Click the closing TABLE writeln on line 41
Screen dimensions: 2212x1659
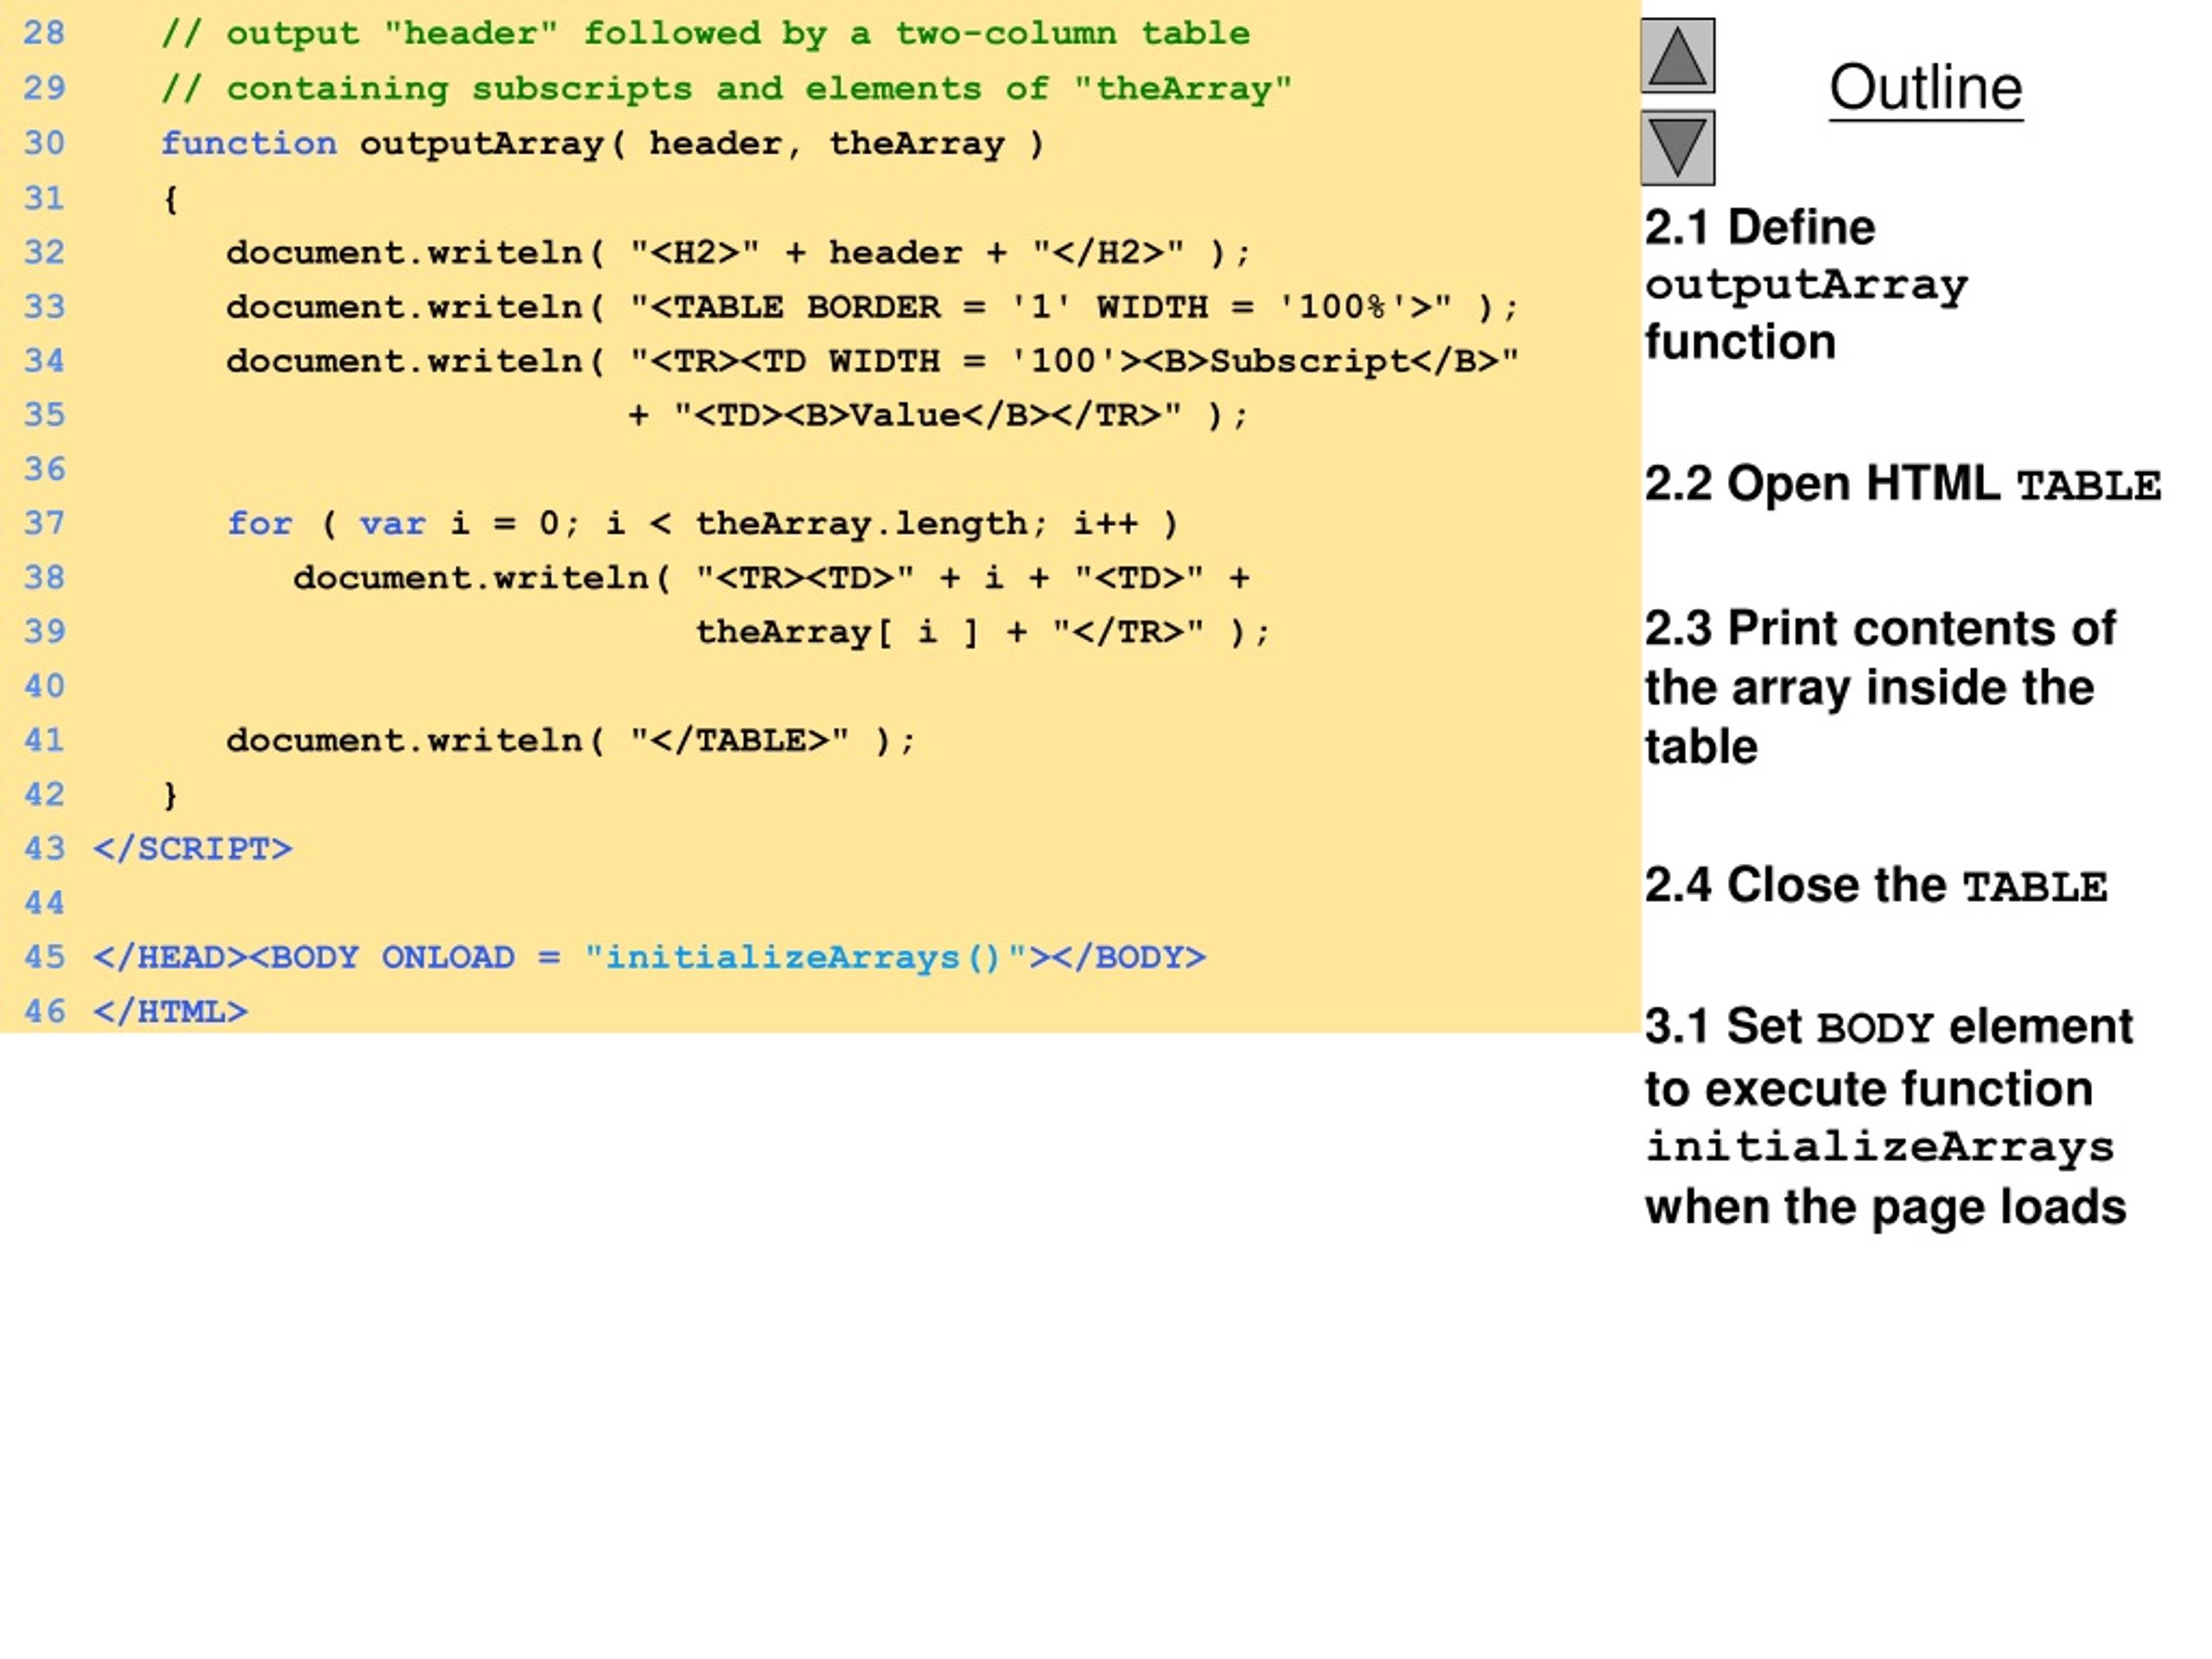pyautogui.click(x=570, y=740)
